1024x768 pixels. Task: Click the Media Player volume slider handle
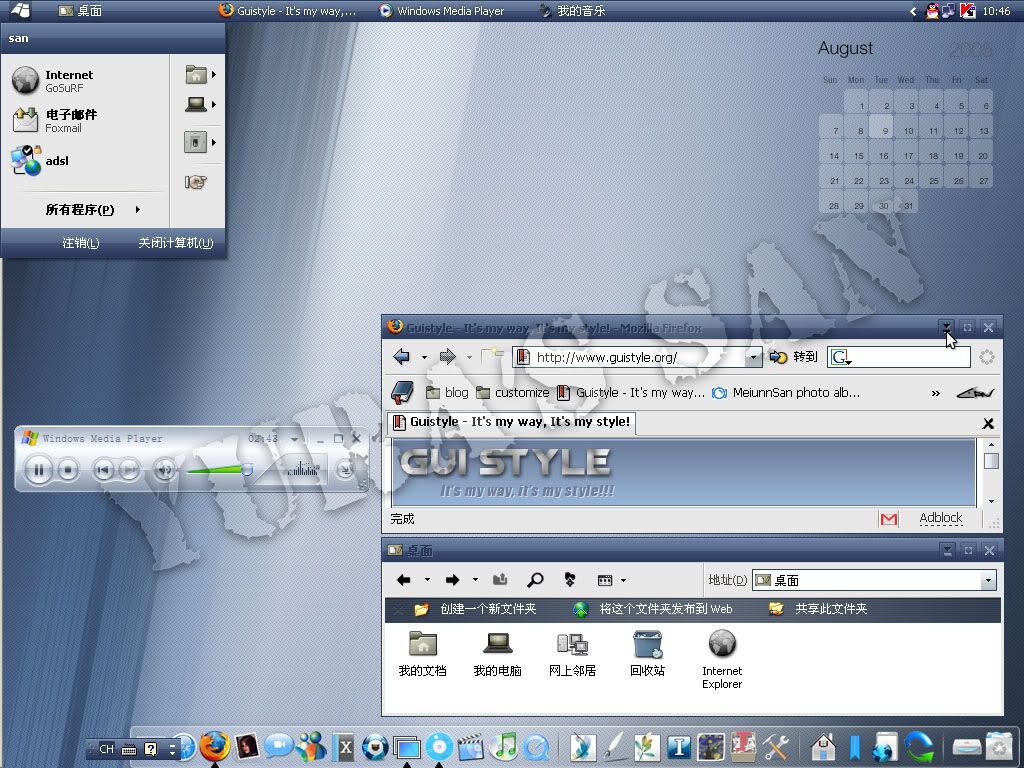coord(246,468)
